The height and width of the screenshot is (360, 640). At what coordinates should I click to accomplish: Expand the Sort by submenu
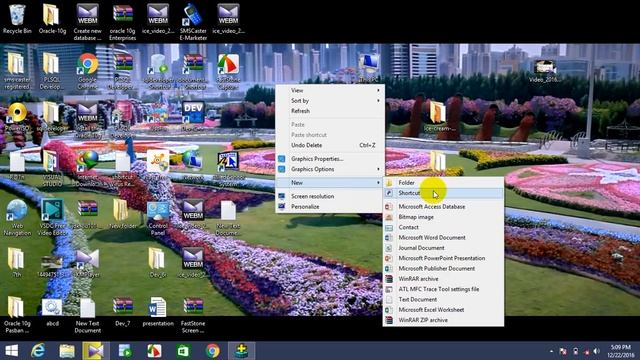330,100
